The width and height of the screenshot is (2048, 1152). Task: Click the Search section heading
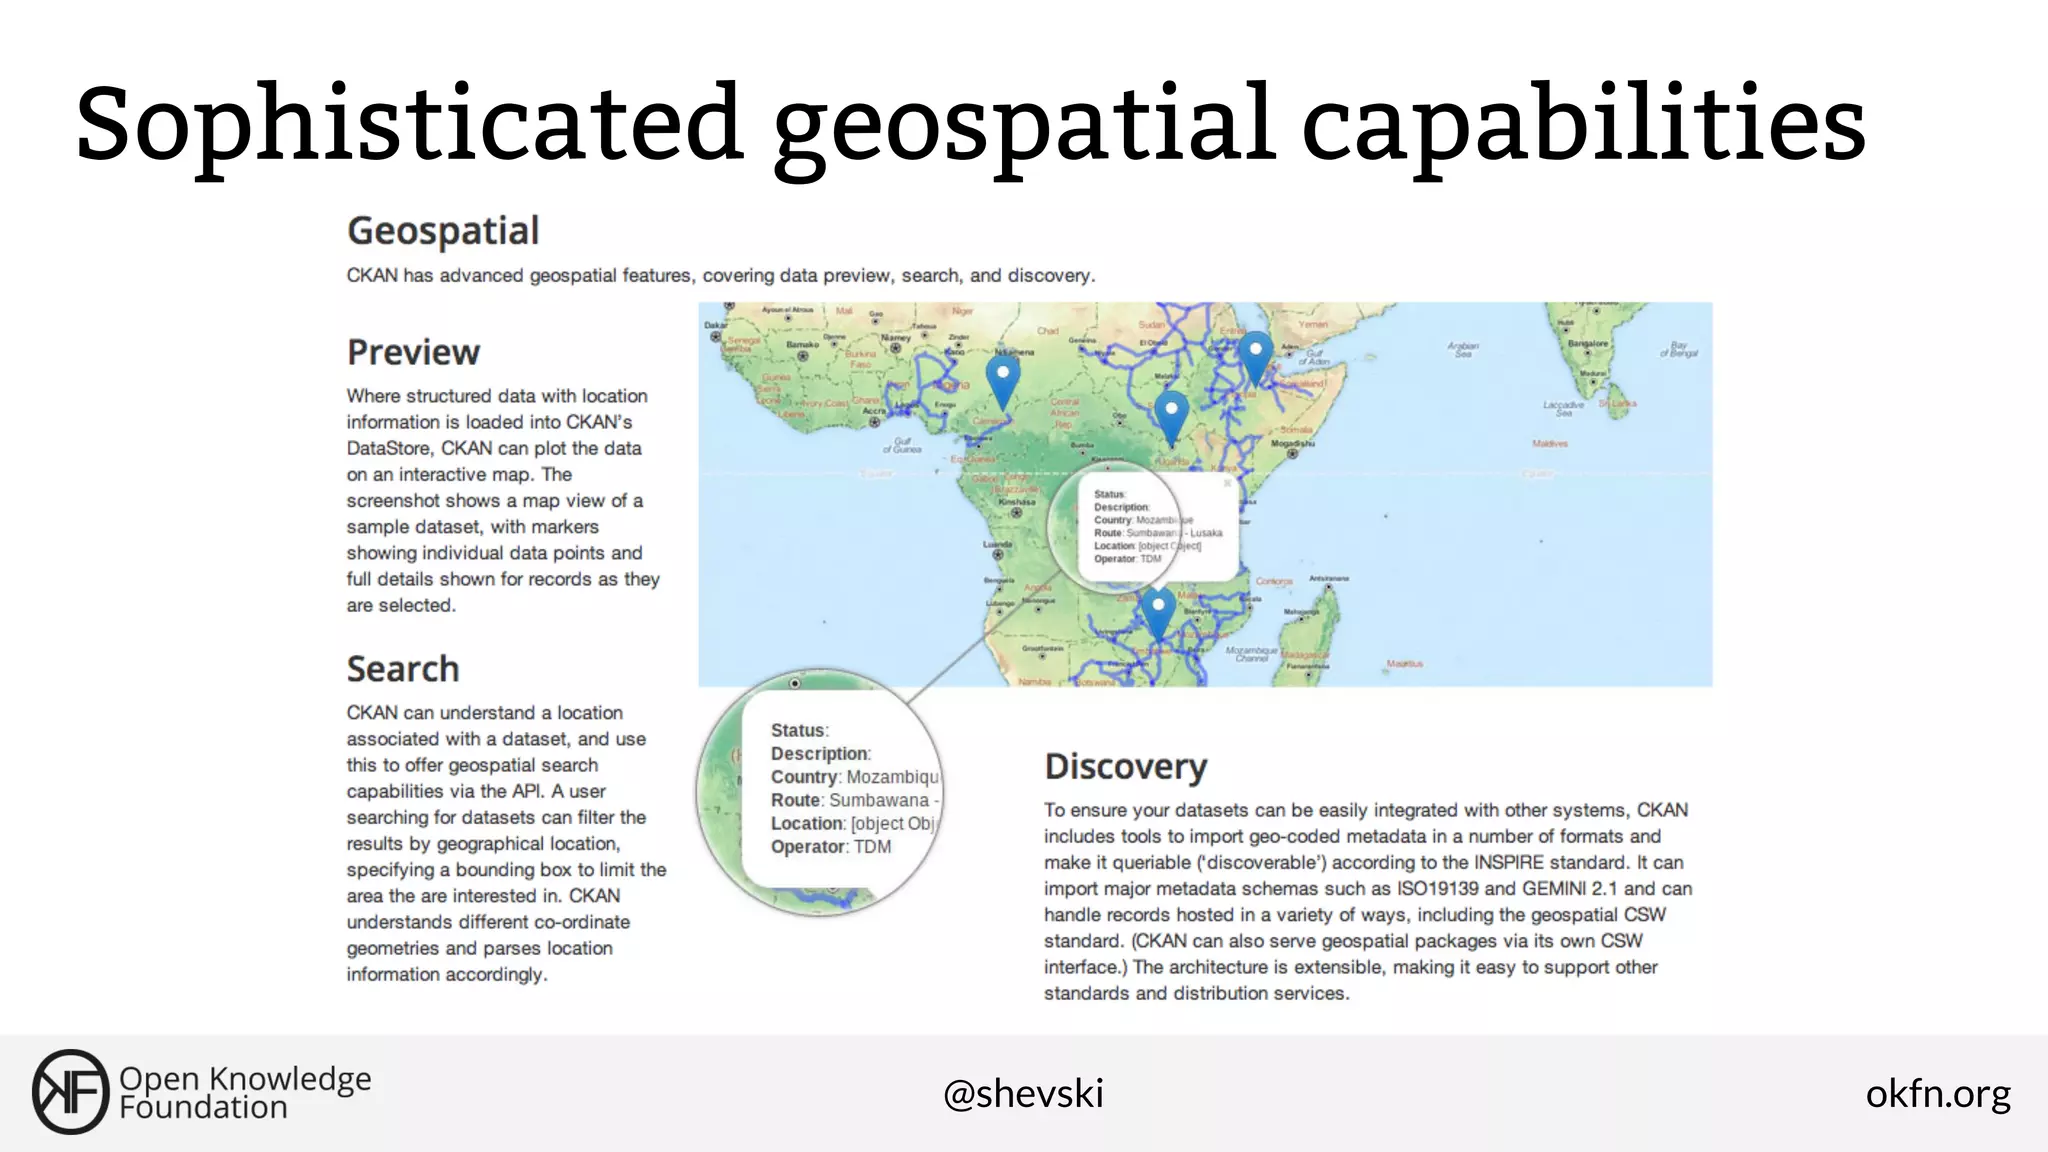(403, 669)
